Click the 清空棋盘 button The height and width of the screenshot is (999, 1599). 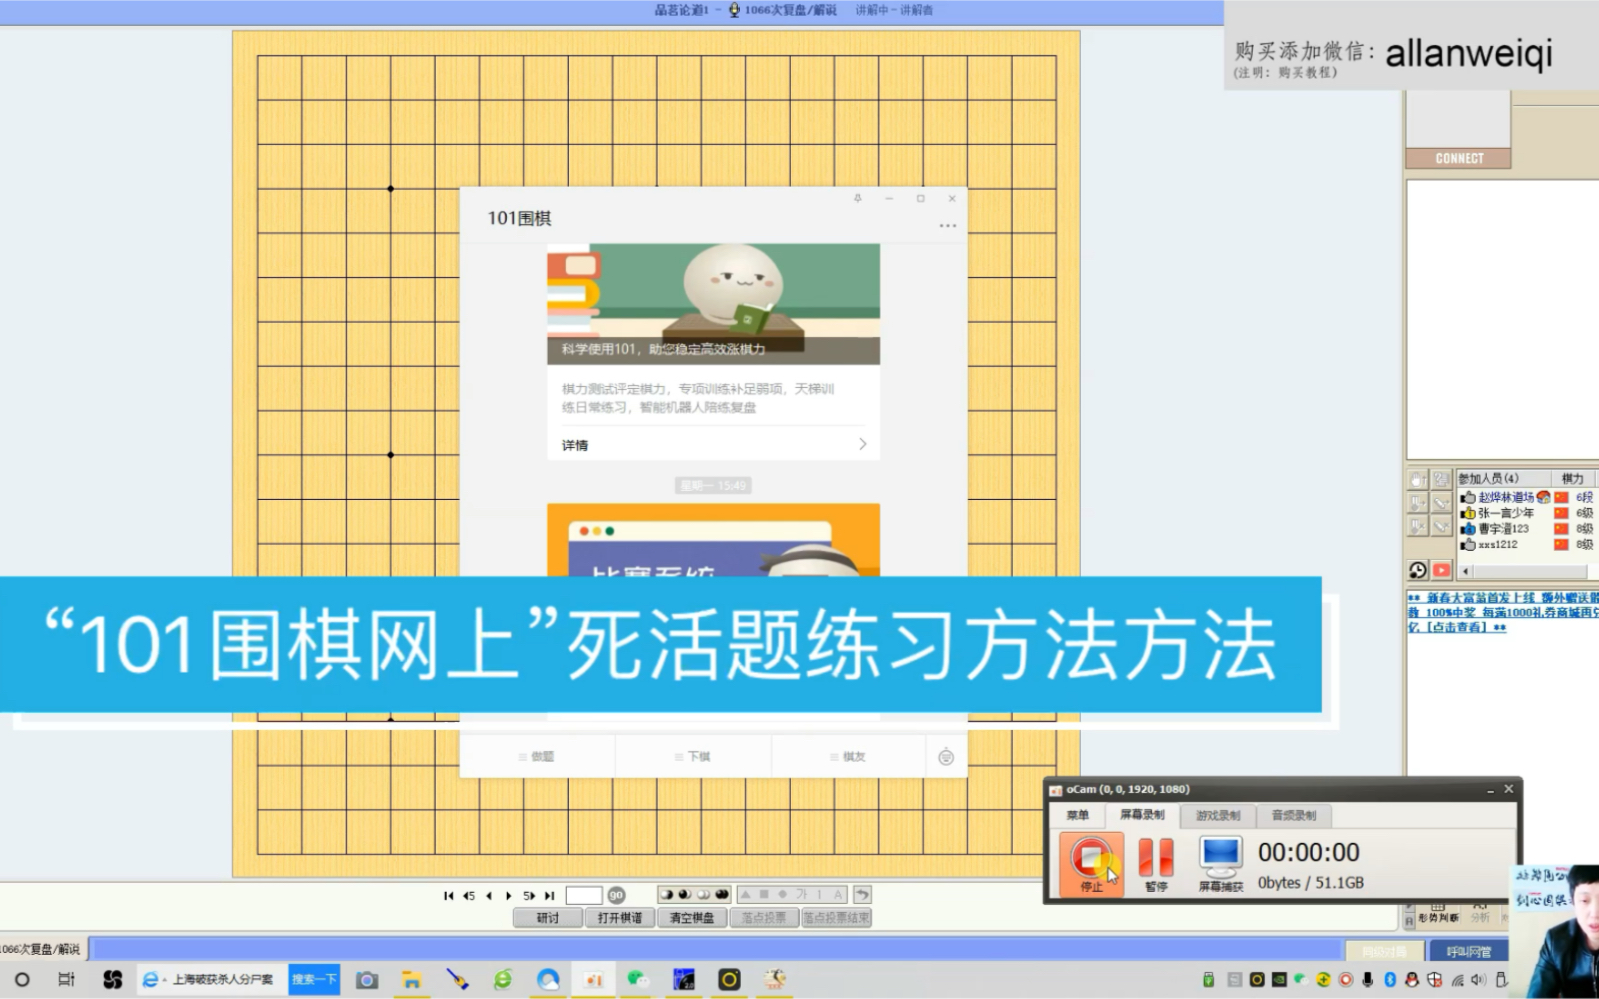(692, 917)
